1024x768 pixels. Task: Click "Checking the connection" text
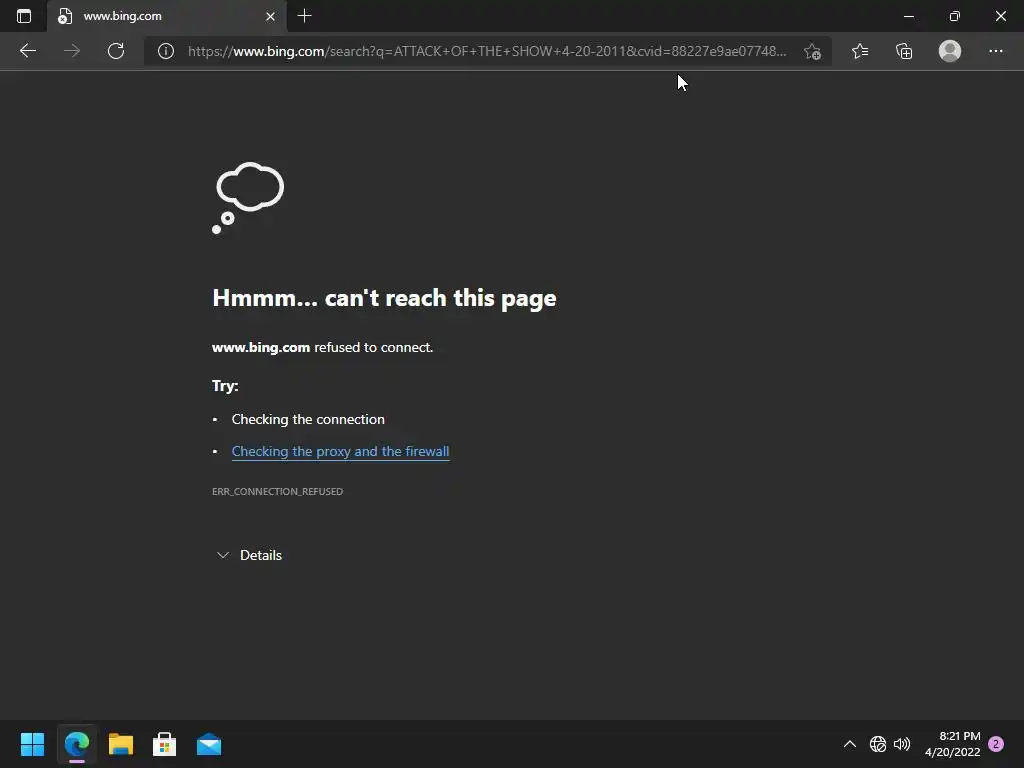[308, 419]
